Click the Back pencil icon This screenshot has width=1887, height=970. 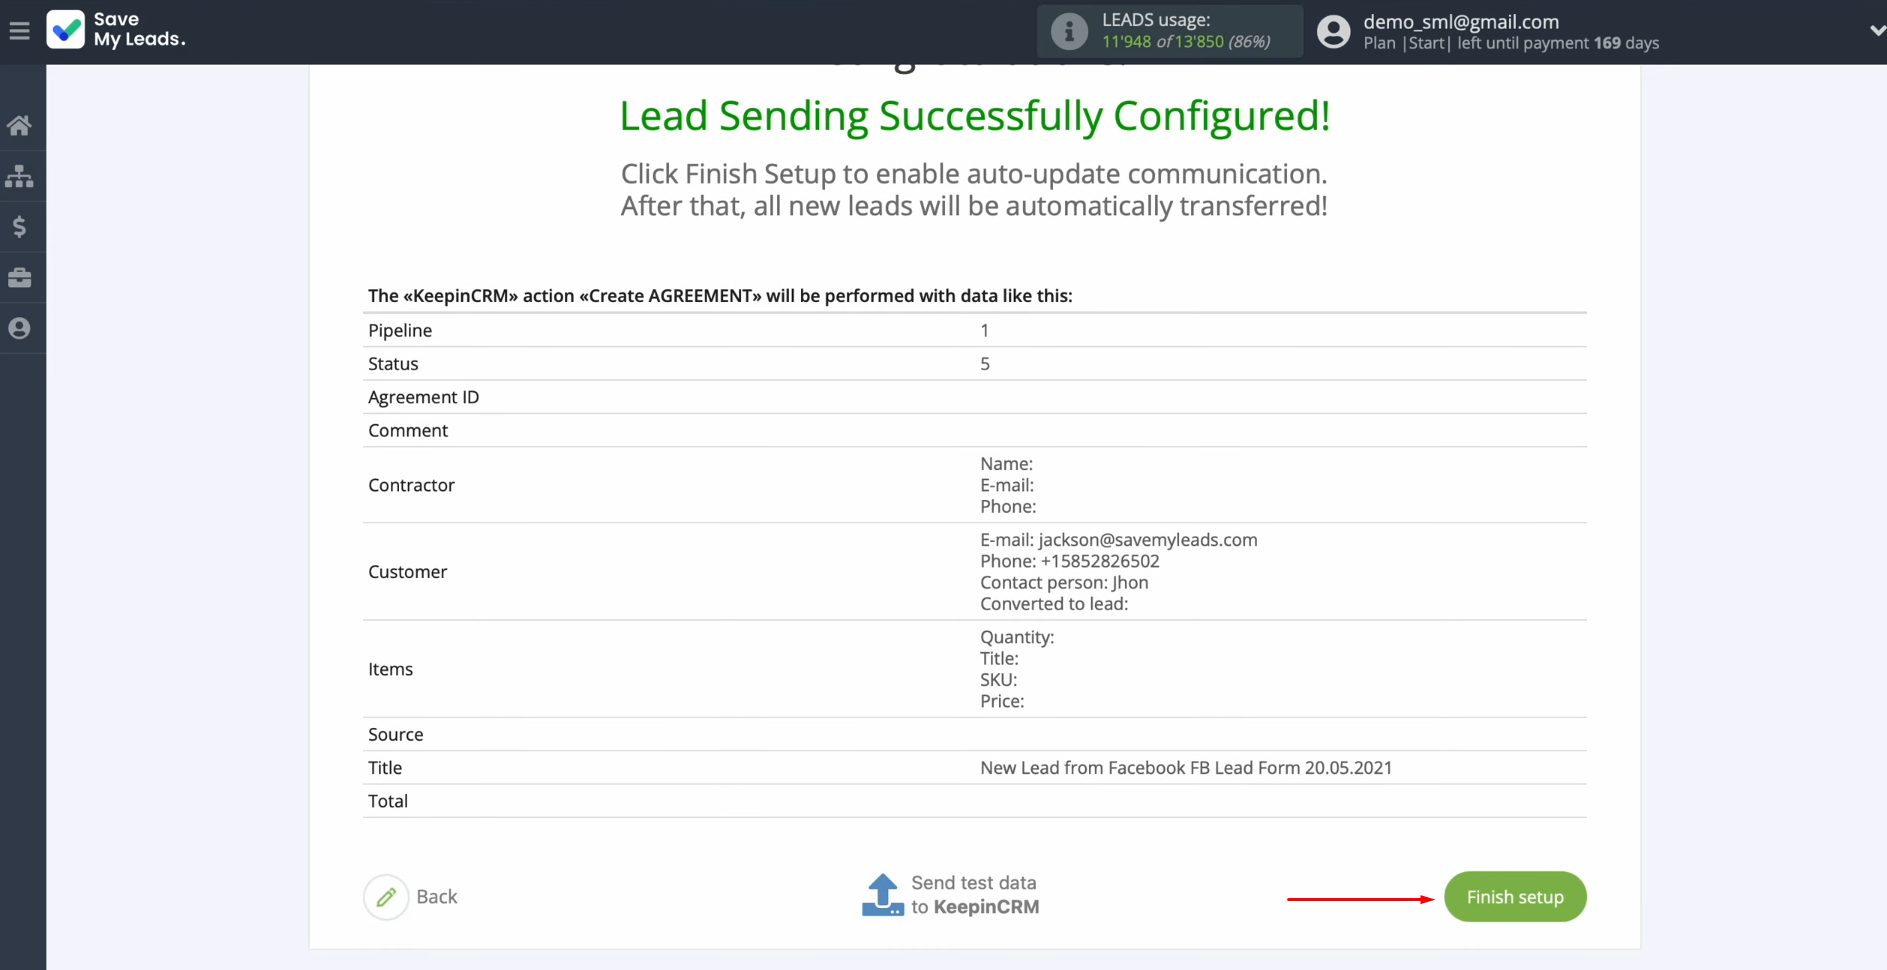[386, 897]
